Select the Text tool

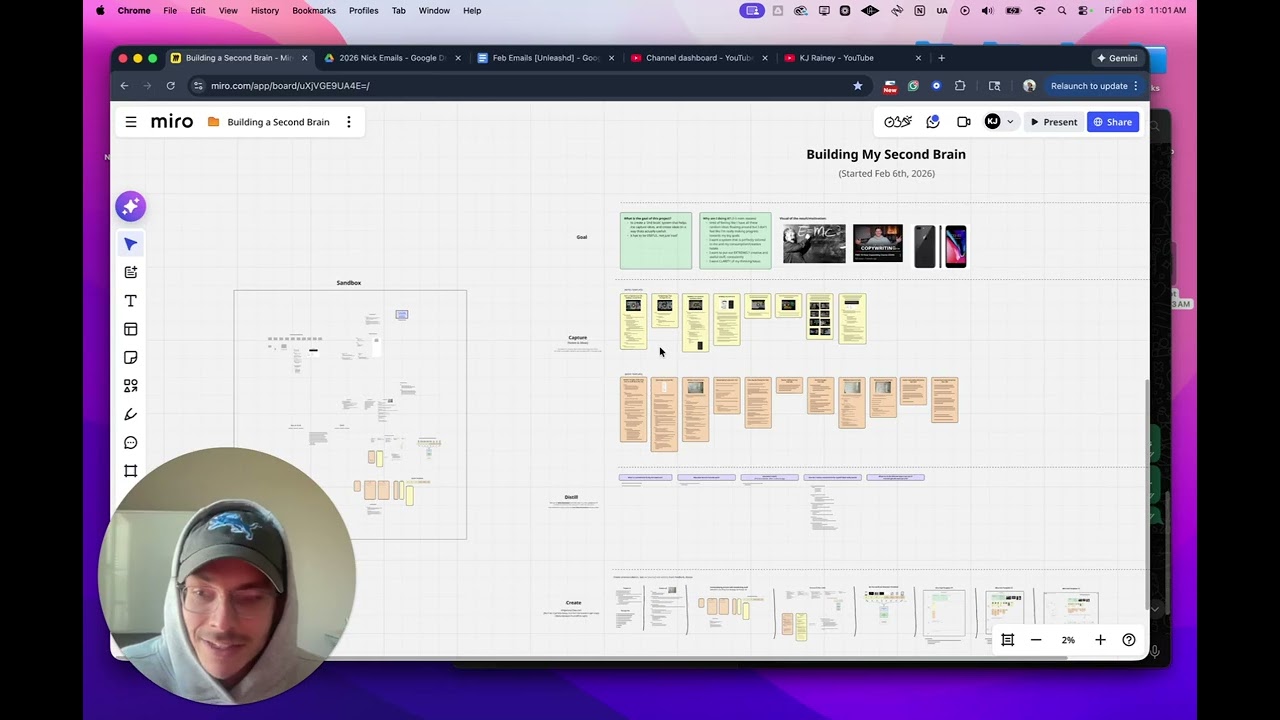pos(130,301)
